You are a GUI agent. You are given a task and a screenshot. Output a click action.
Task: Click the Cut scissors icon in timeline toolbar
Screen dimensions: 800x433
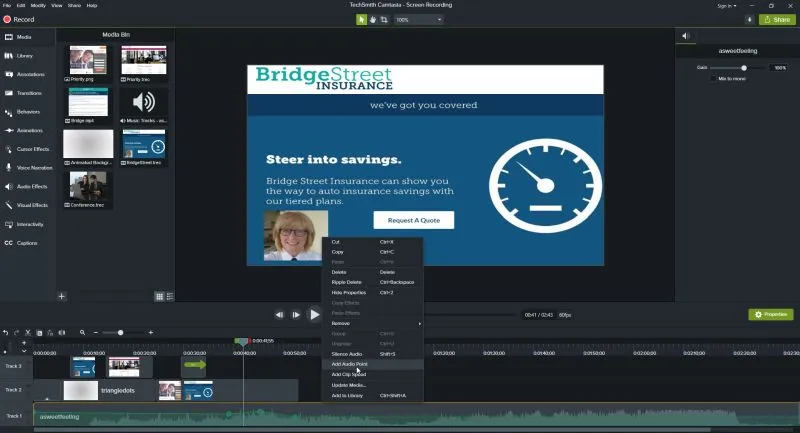(28, 333)
